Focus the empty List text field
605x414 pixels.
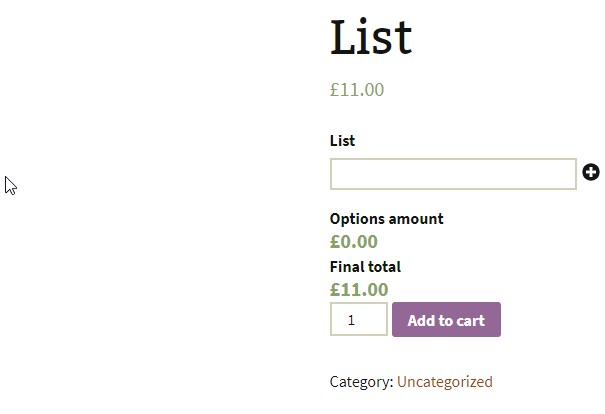[x=453, y=174]
